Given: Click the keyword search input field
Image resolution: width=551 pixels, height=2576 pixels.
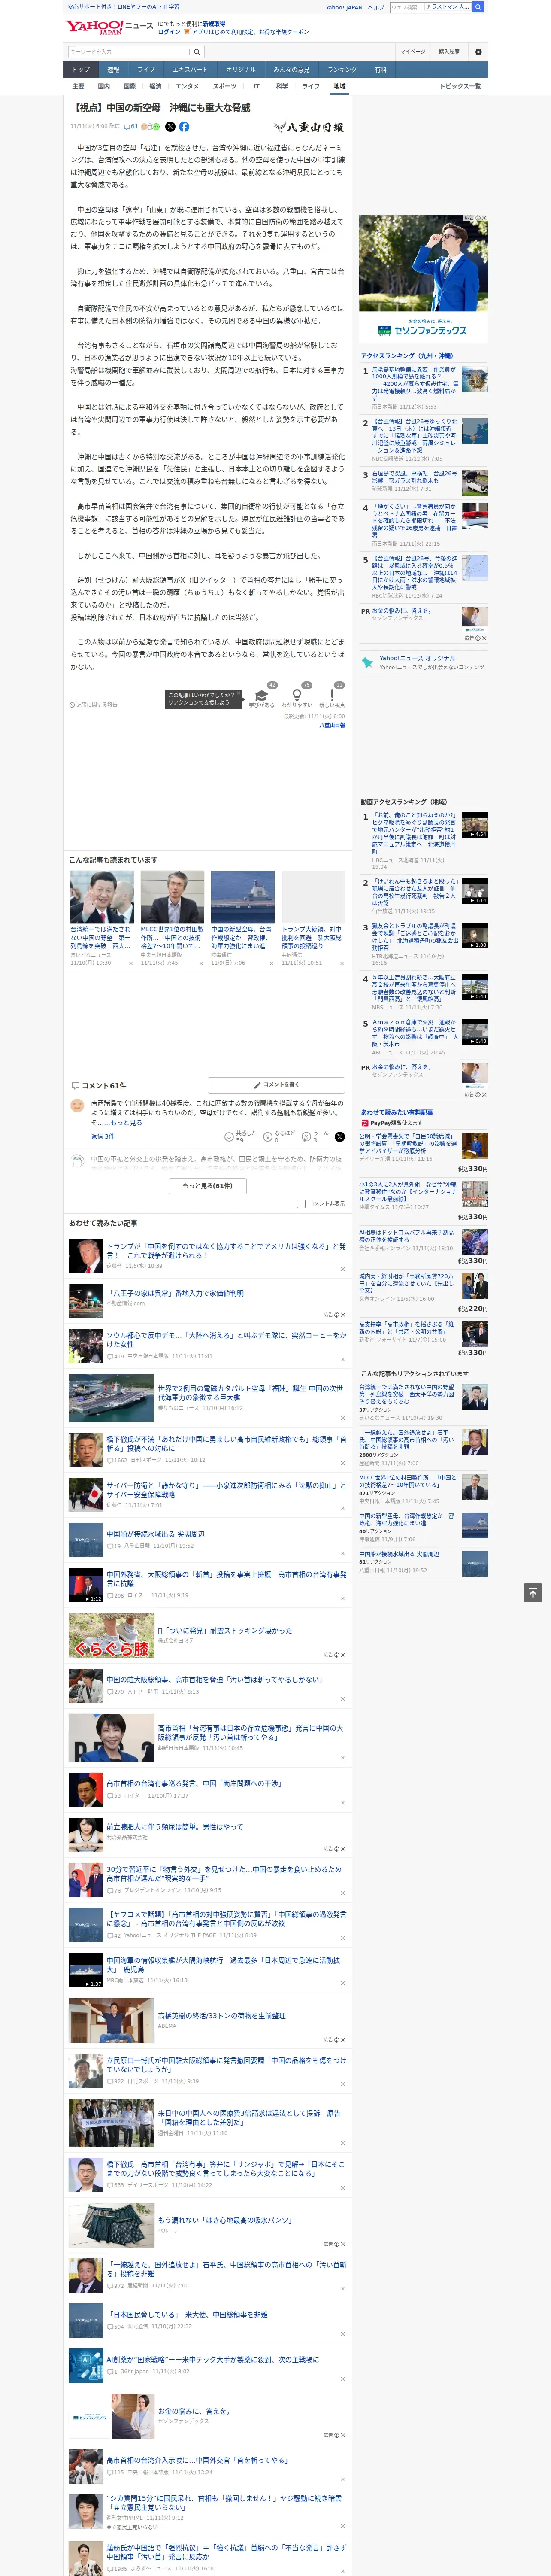Looking at the screenshot, I should point(129,52).
